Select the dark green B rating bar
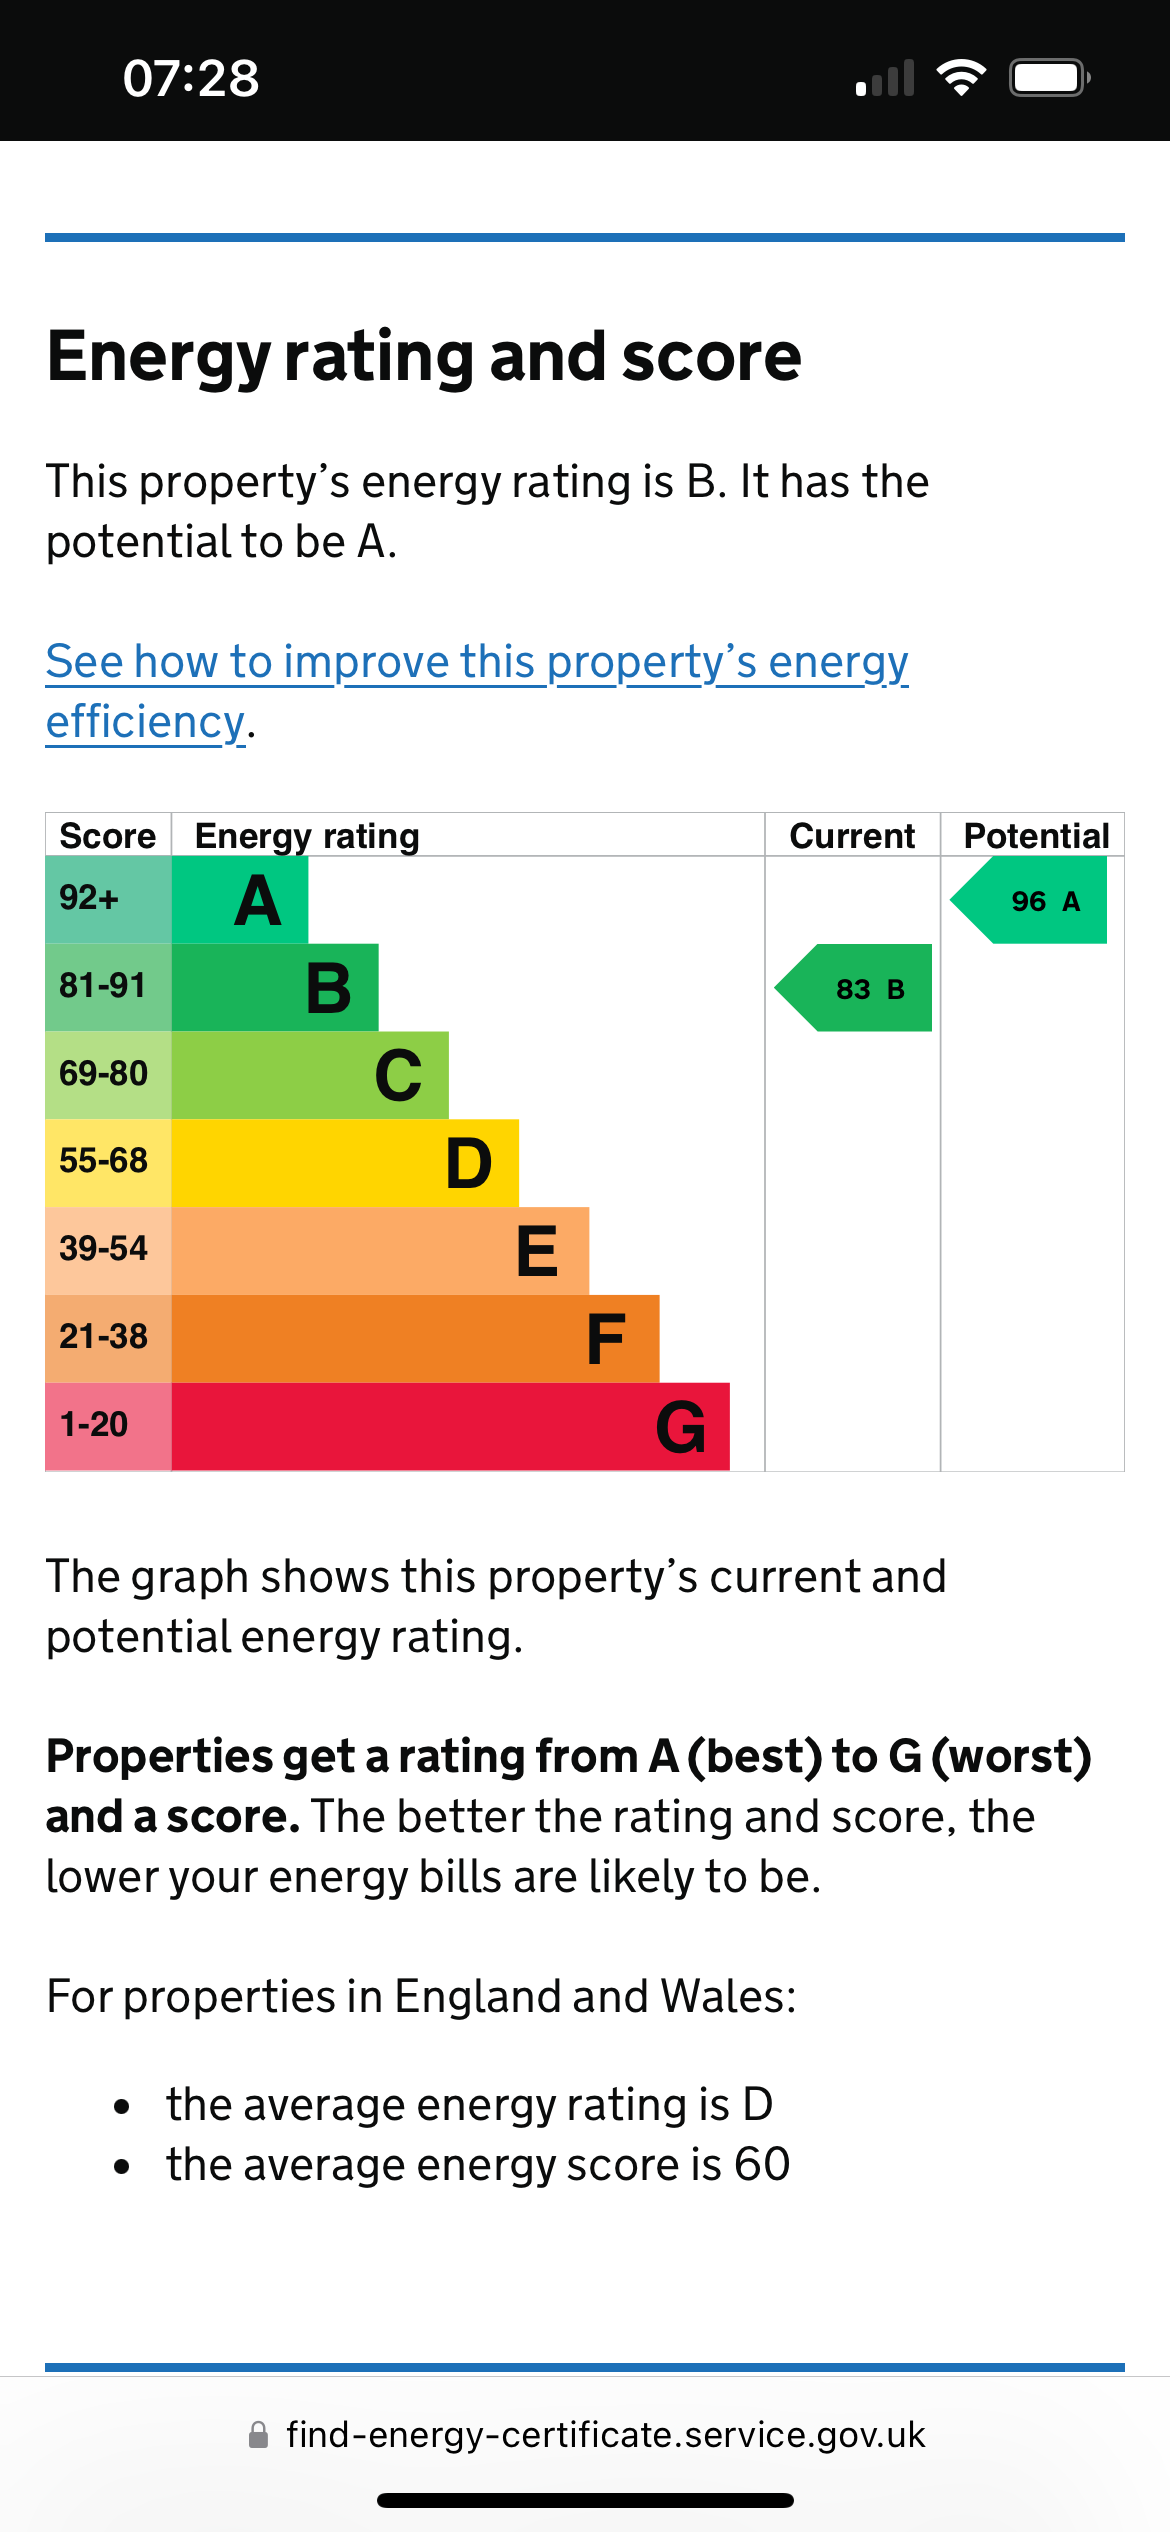1170x2532 pixels. coord(275,988)
